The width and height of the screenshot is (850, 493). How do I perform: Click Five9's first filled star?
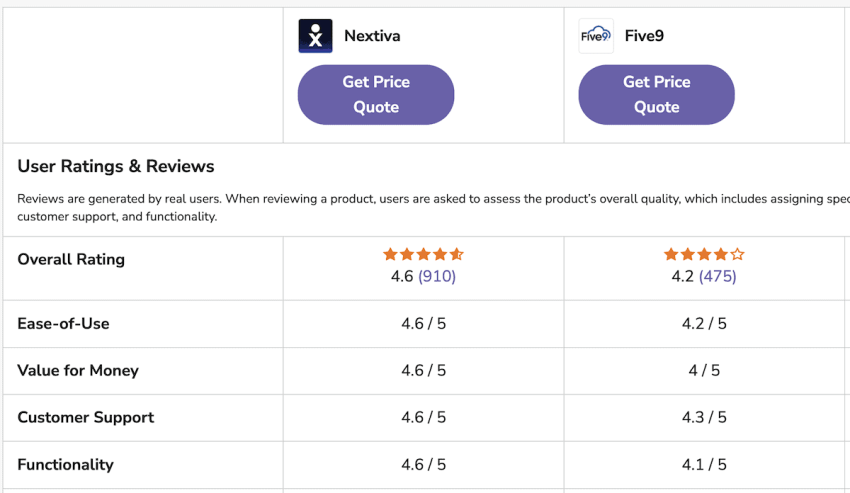(x=671, y=254)
